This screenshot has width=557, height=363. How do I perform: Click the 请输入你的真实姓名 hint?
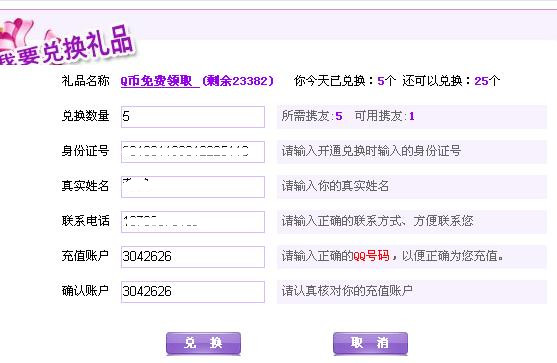(335, 186)
